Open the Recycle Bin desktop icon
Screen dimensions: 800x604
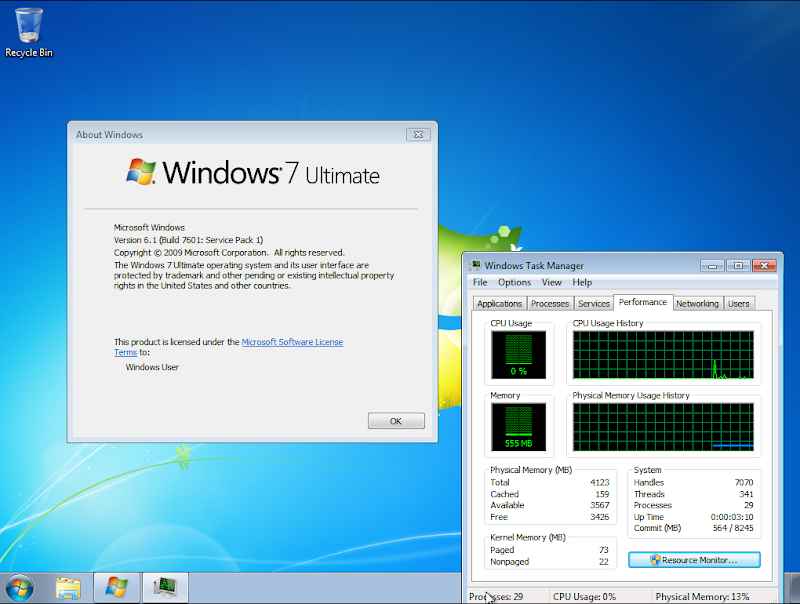(x=29, y=32)
